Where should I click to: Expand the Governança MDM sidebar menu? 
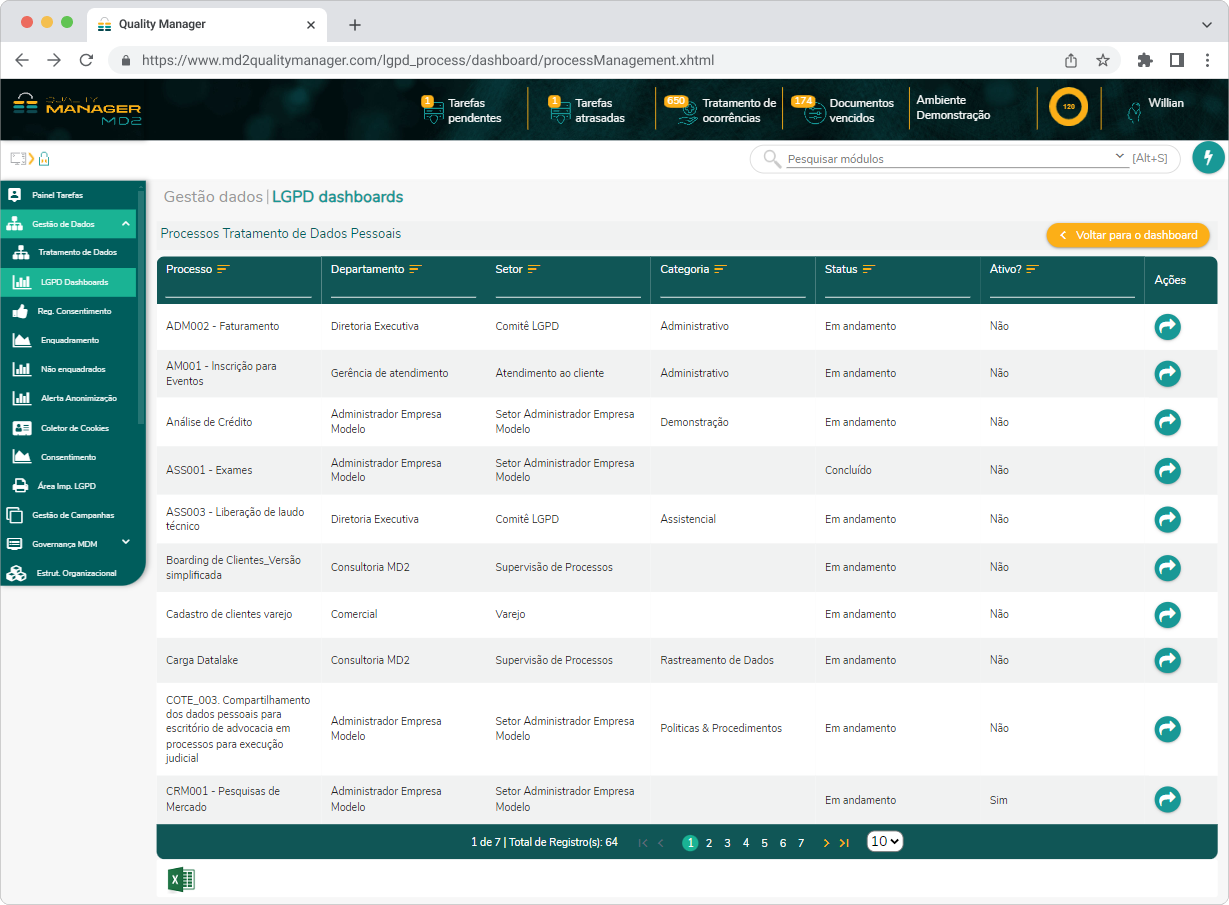pyautogui.click(x=126, y=543)
